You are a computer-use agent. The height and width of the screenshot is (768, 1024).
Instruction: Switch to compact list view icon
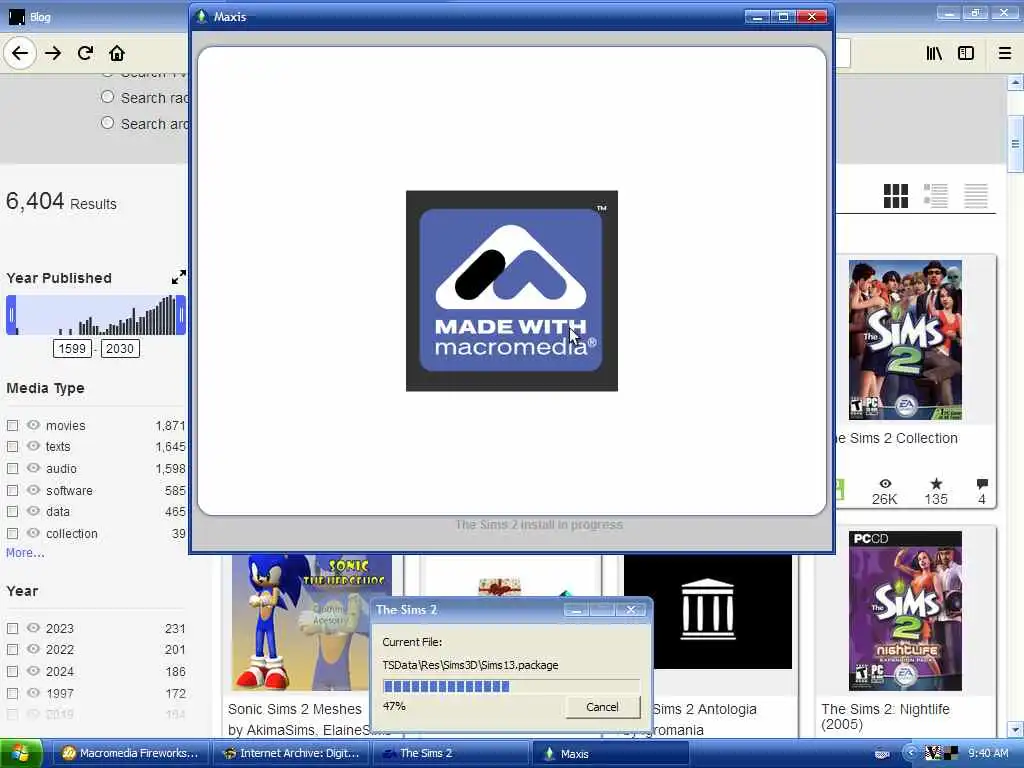tap(976, 195)
